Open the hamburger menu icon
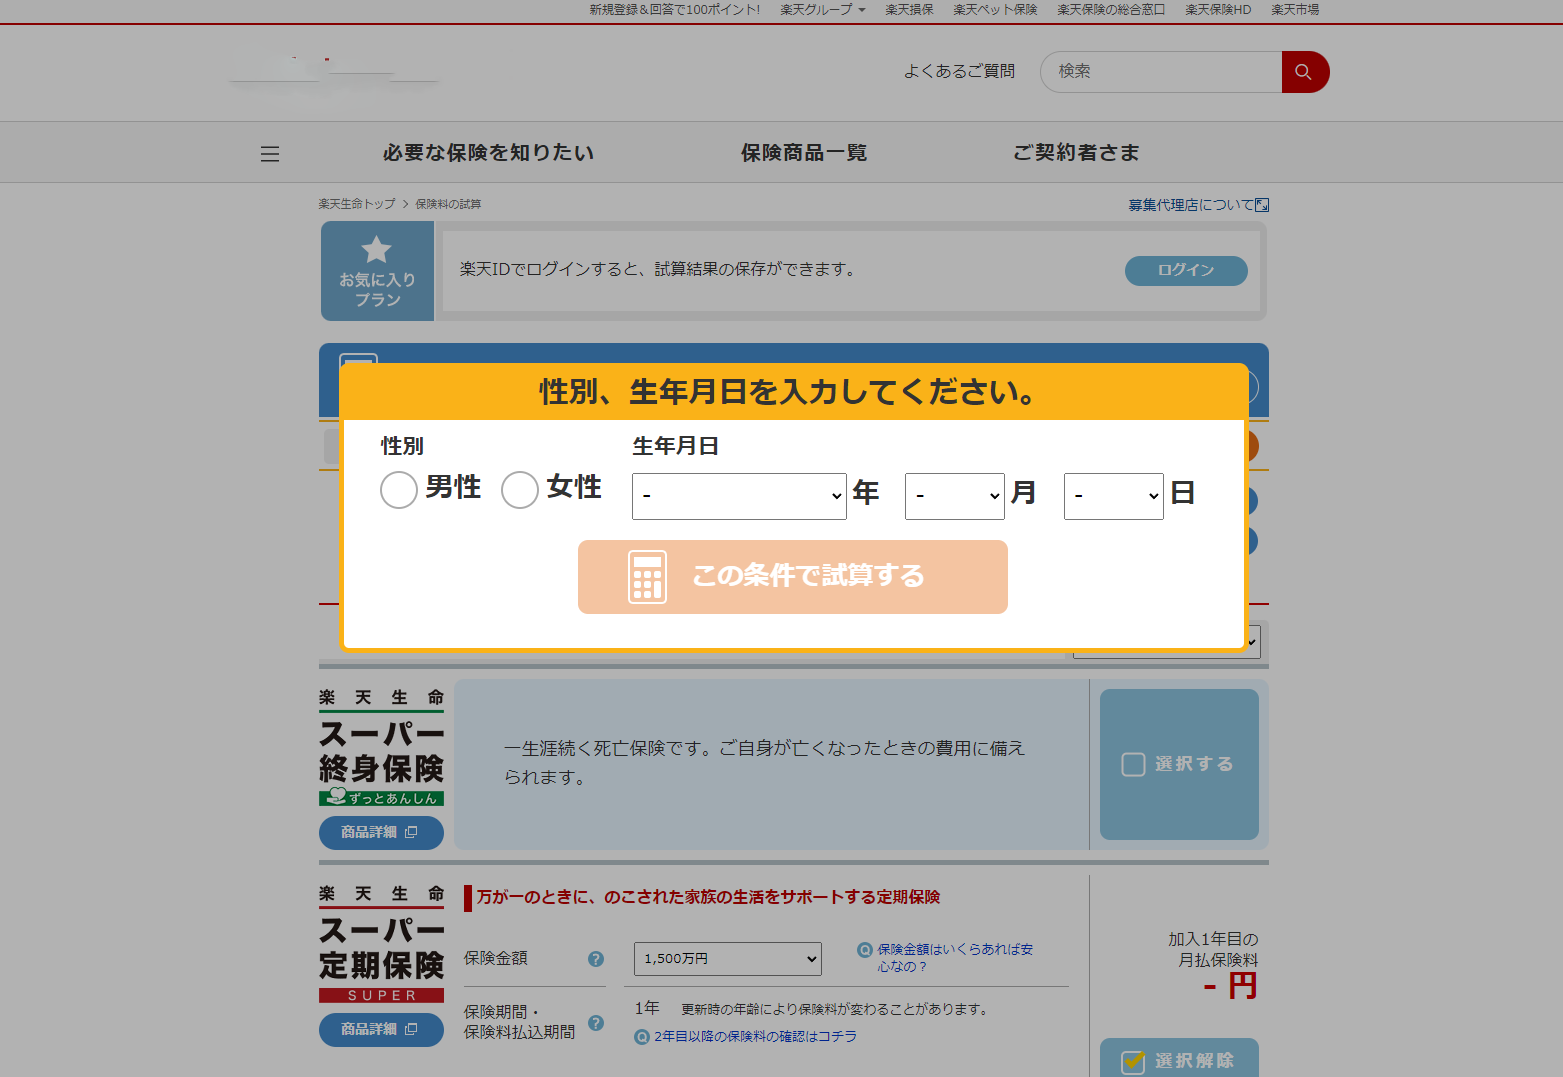This screenshot has width=1563, height=1077. [270, 154]
